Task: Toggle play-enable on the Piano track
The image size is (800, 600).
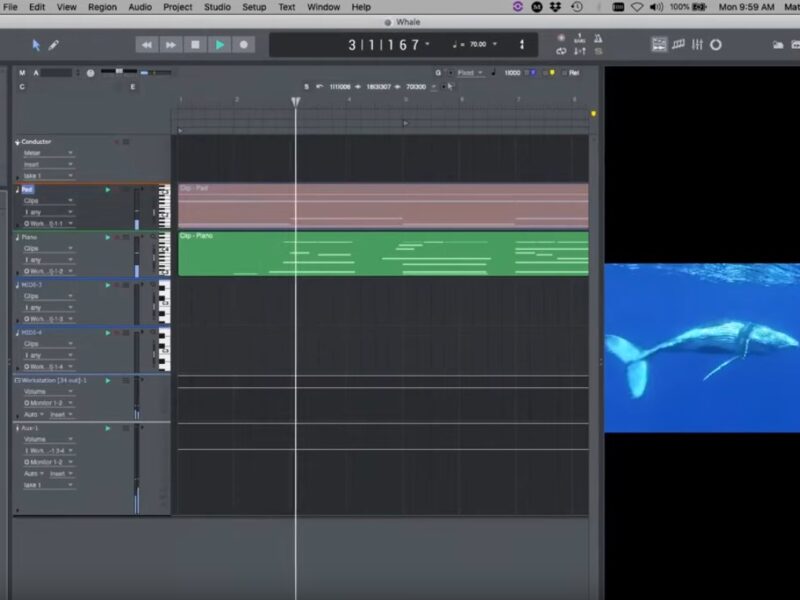Action: [x=107, y=237]
